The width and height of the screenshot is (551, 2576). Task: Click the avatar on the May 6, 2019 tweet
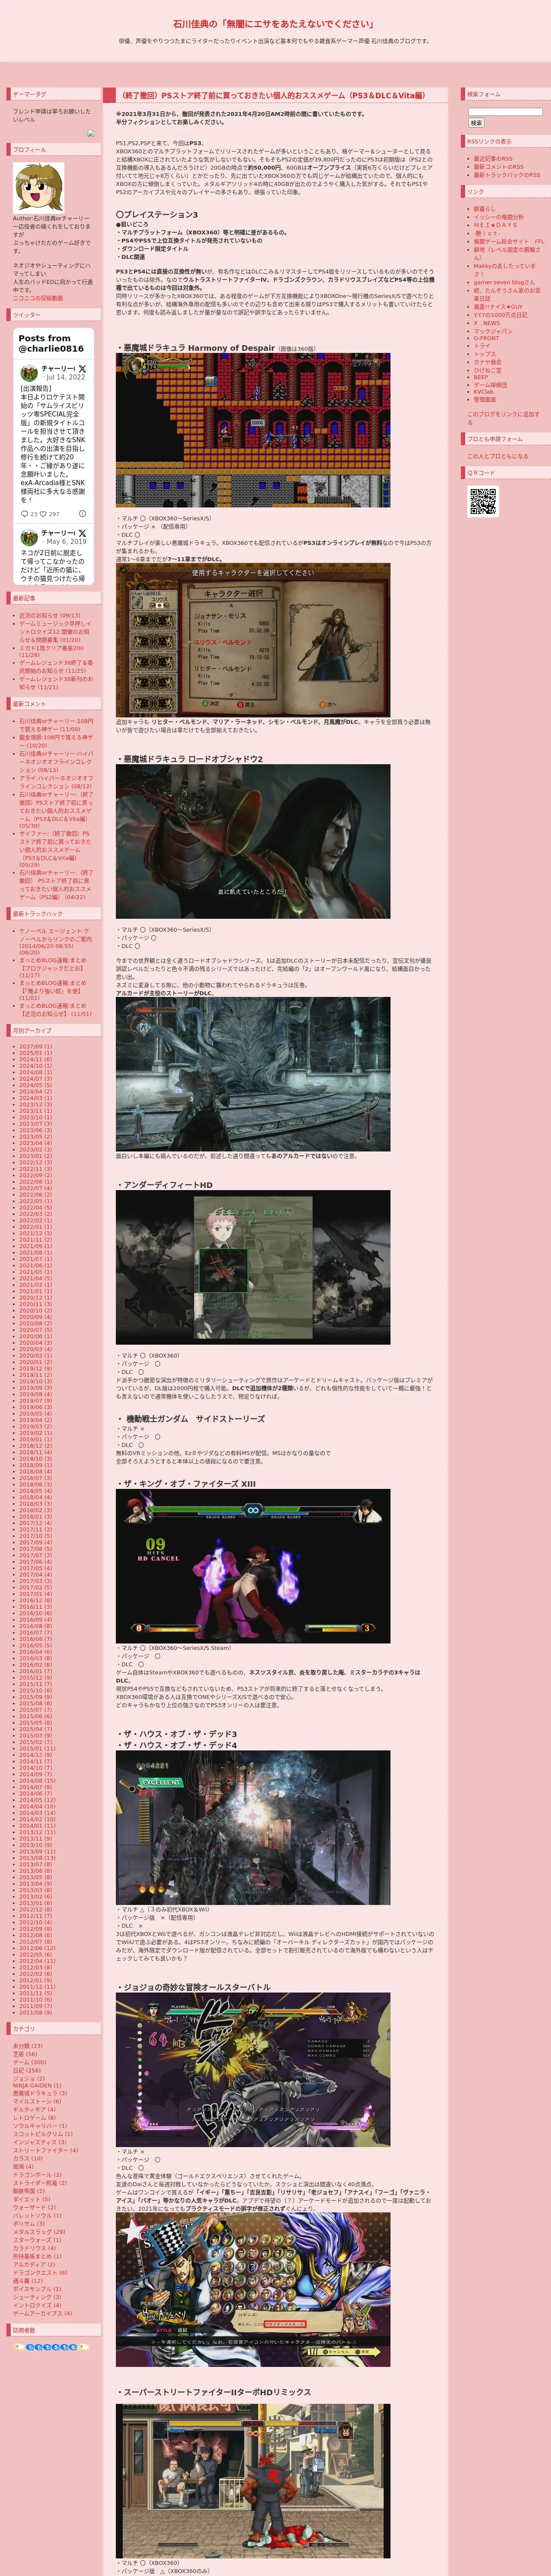point(29,537)
